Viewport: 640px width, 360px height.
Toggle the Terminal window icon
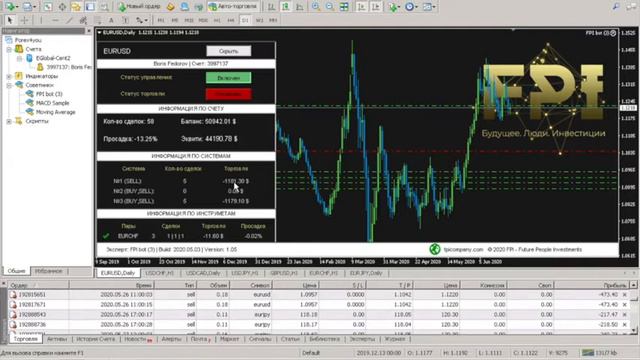click(x=90, y=7)
